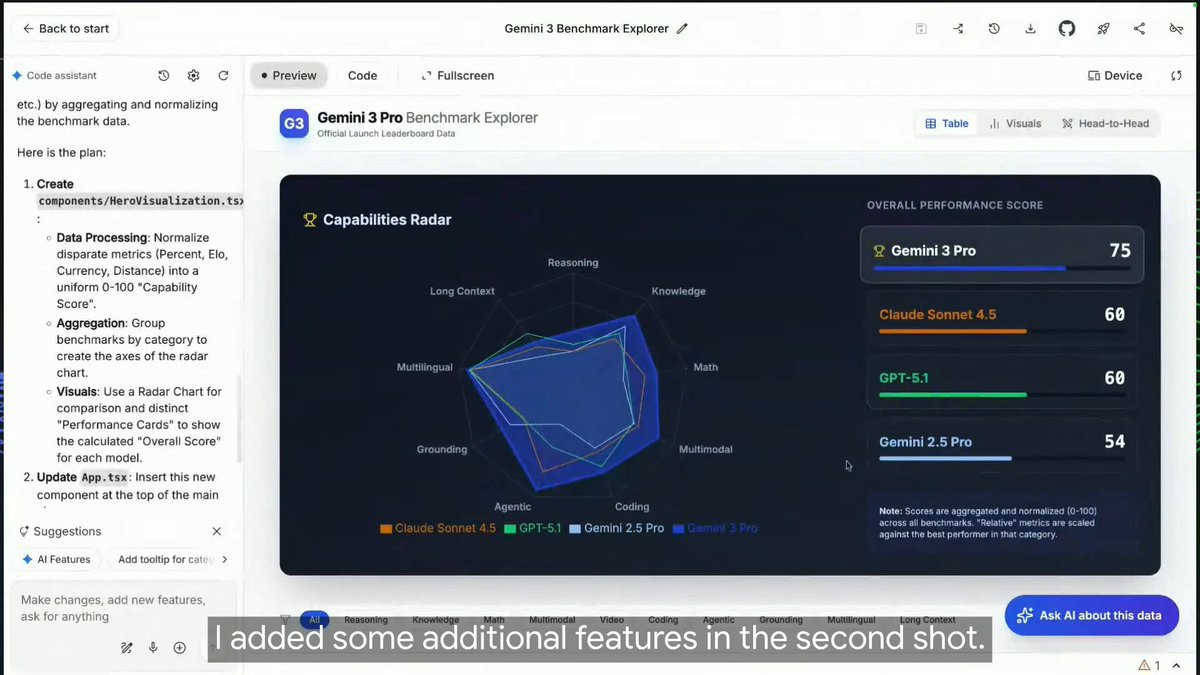Image resolution: width=1200 pixels, height=675 pixels.
Task: Click Ask AI about this data button
Action: (x=1092, y=615)
